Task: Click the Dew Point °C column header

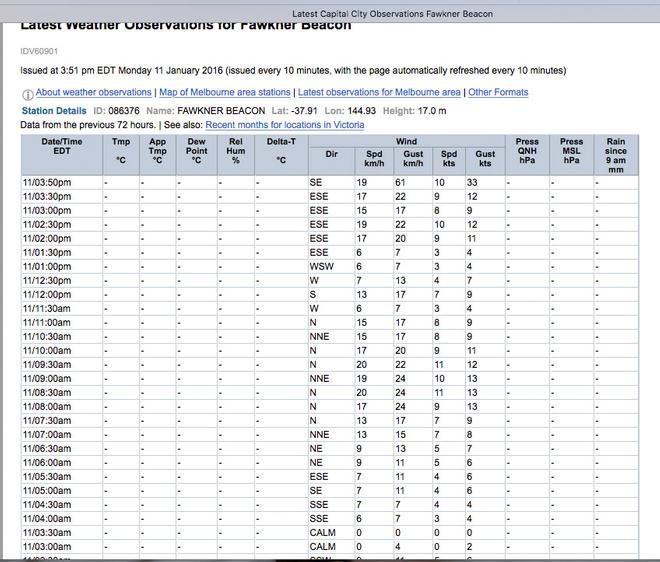Action: click(x=197, y=155)
